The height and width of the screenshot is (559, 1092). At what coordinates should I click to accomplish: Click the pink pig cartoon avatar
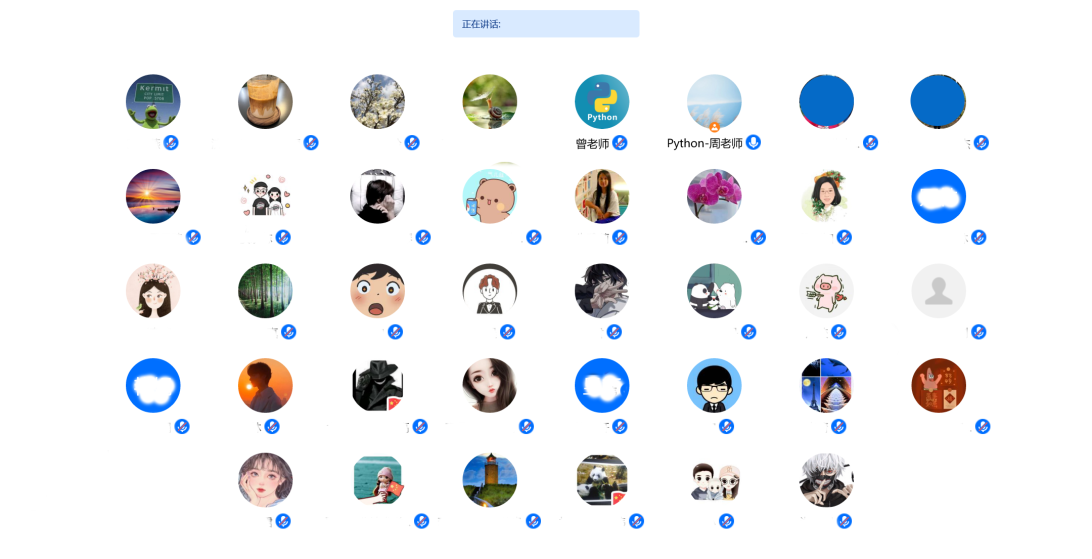(826, 291)
